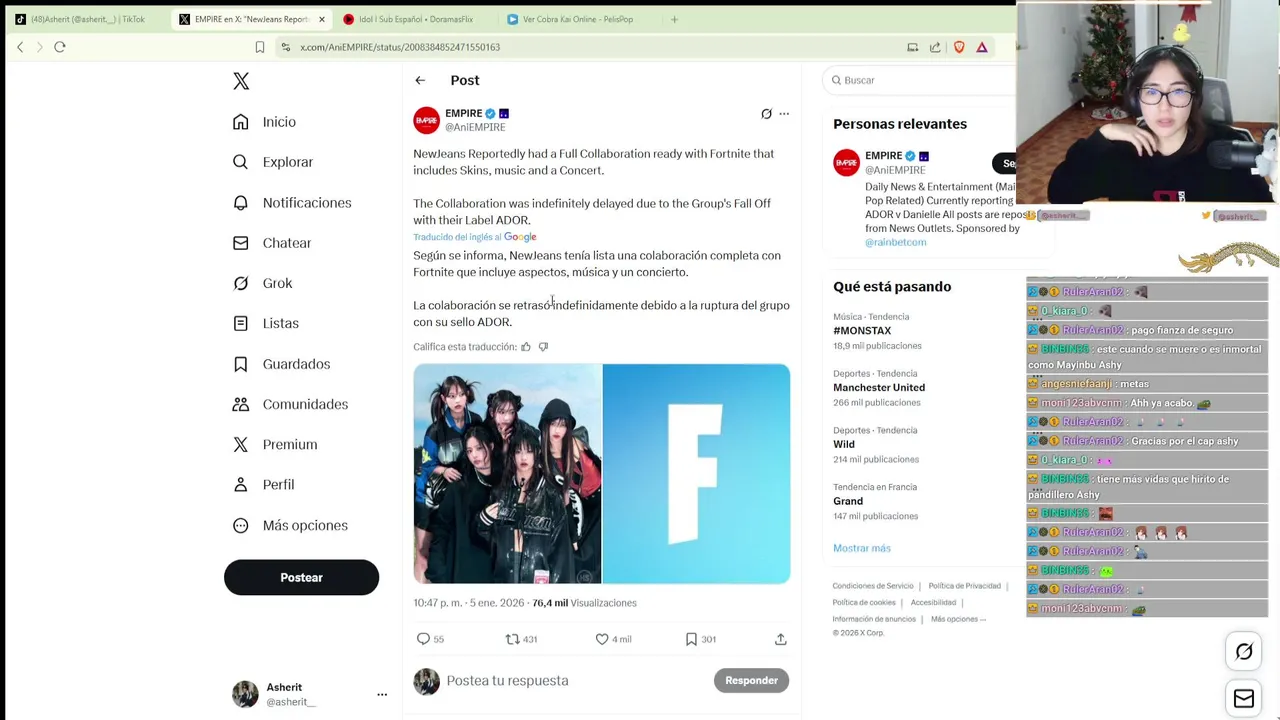
Task: Click the Brave Rewards triangle icon
Action: [x=982, y=47]
